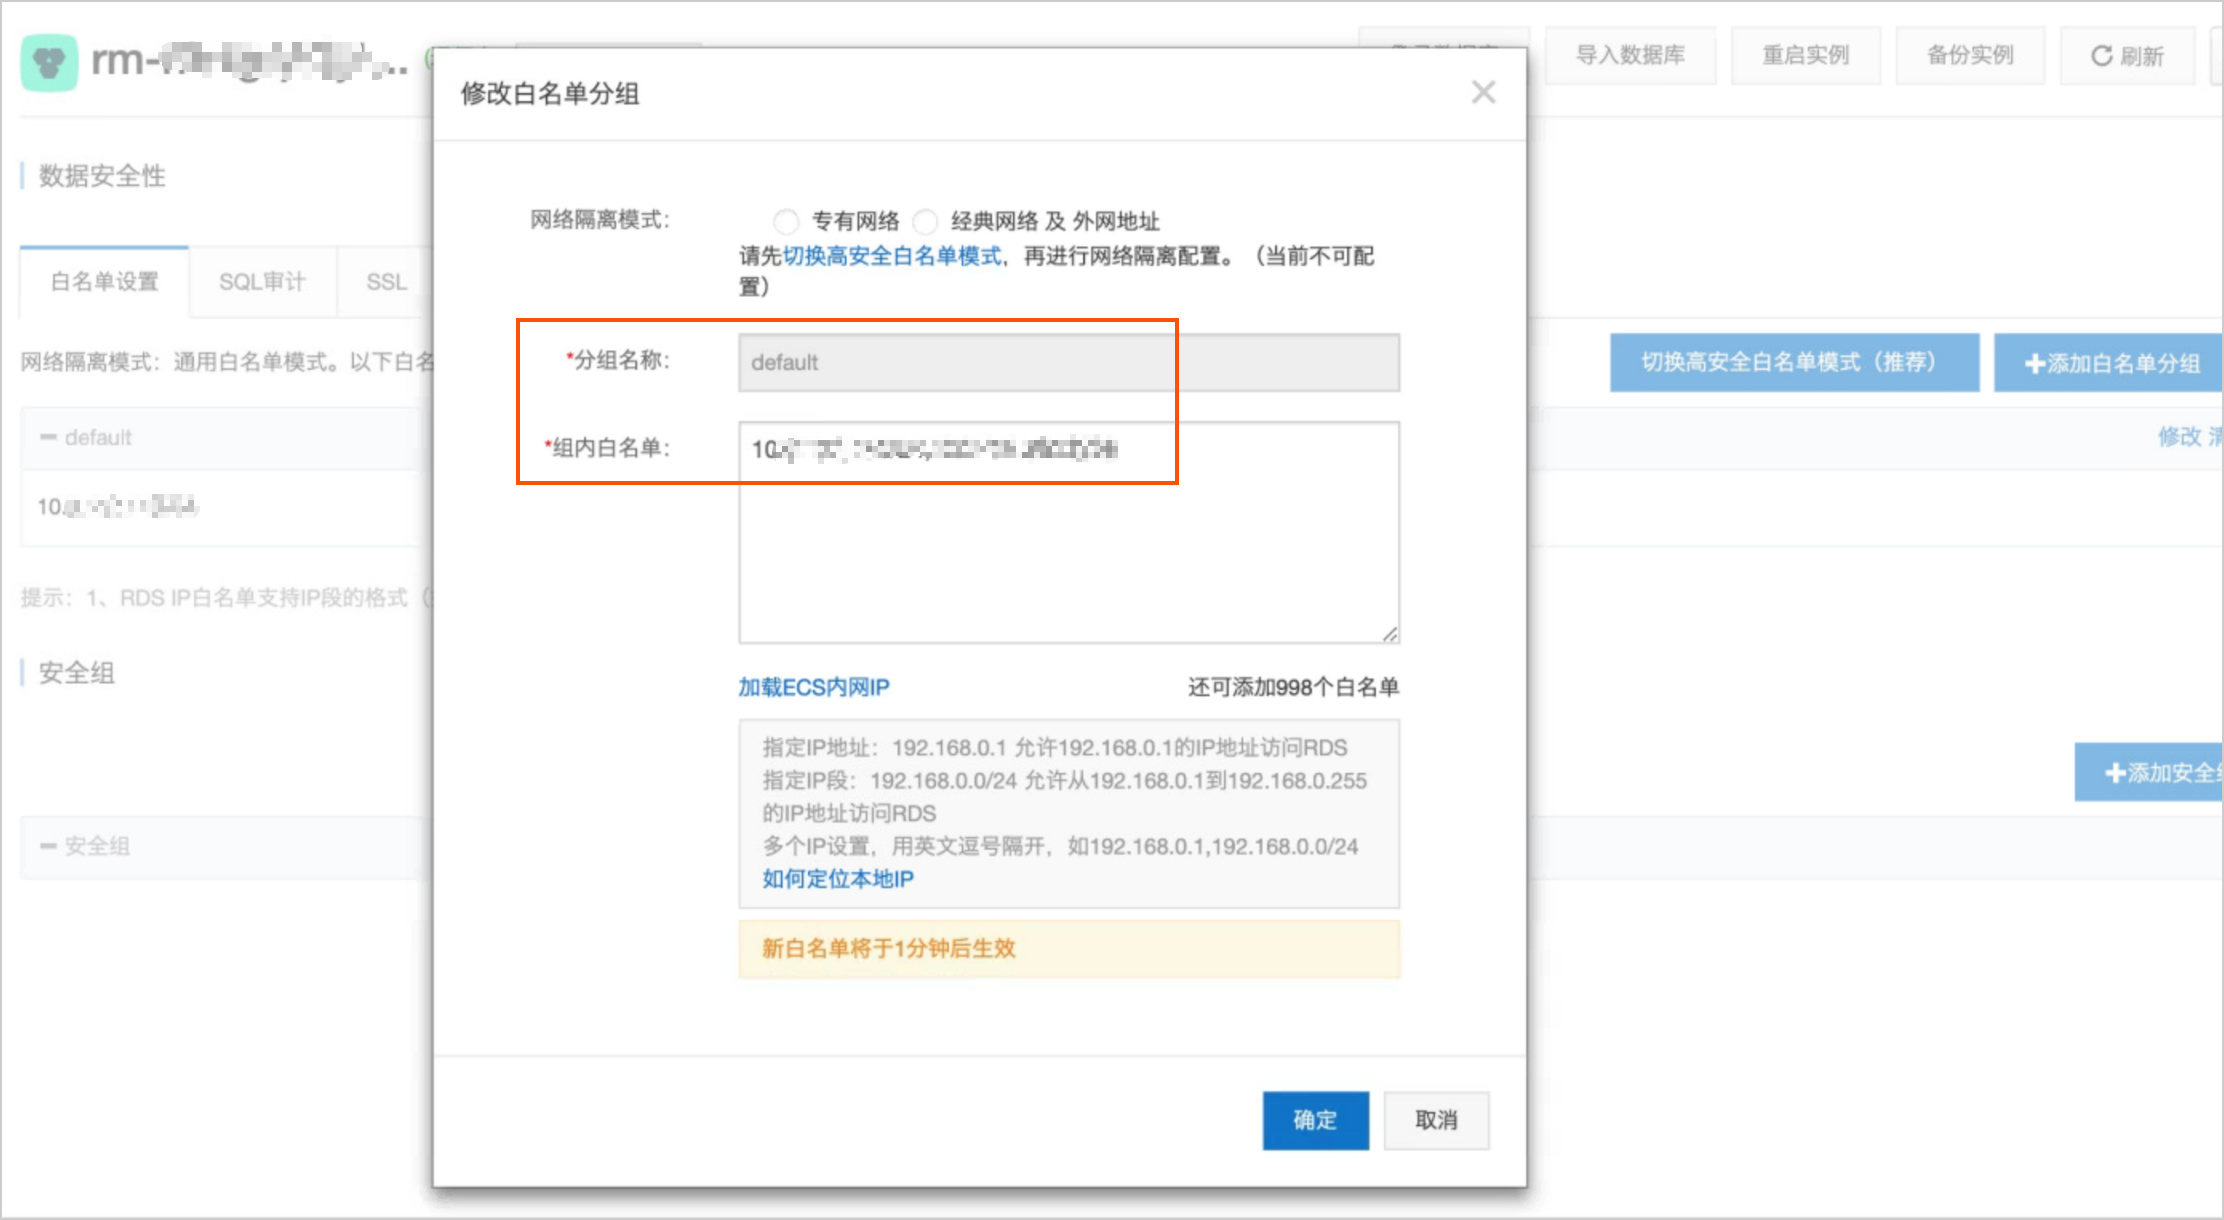This screenshot has width=2224, height=1220.
Task: Open the 切换高安全白名单模式 link in dialog
Action: [x=892, y=256]
